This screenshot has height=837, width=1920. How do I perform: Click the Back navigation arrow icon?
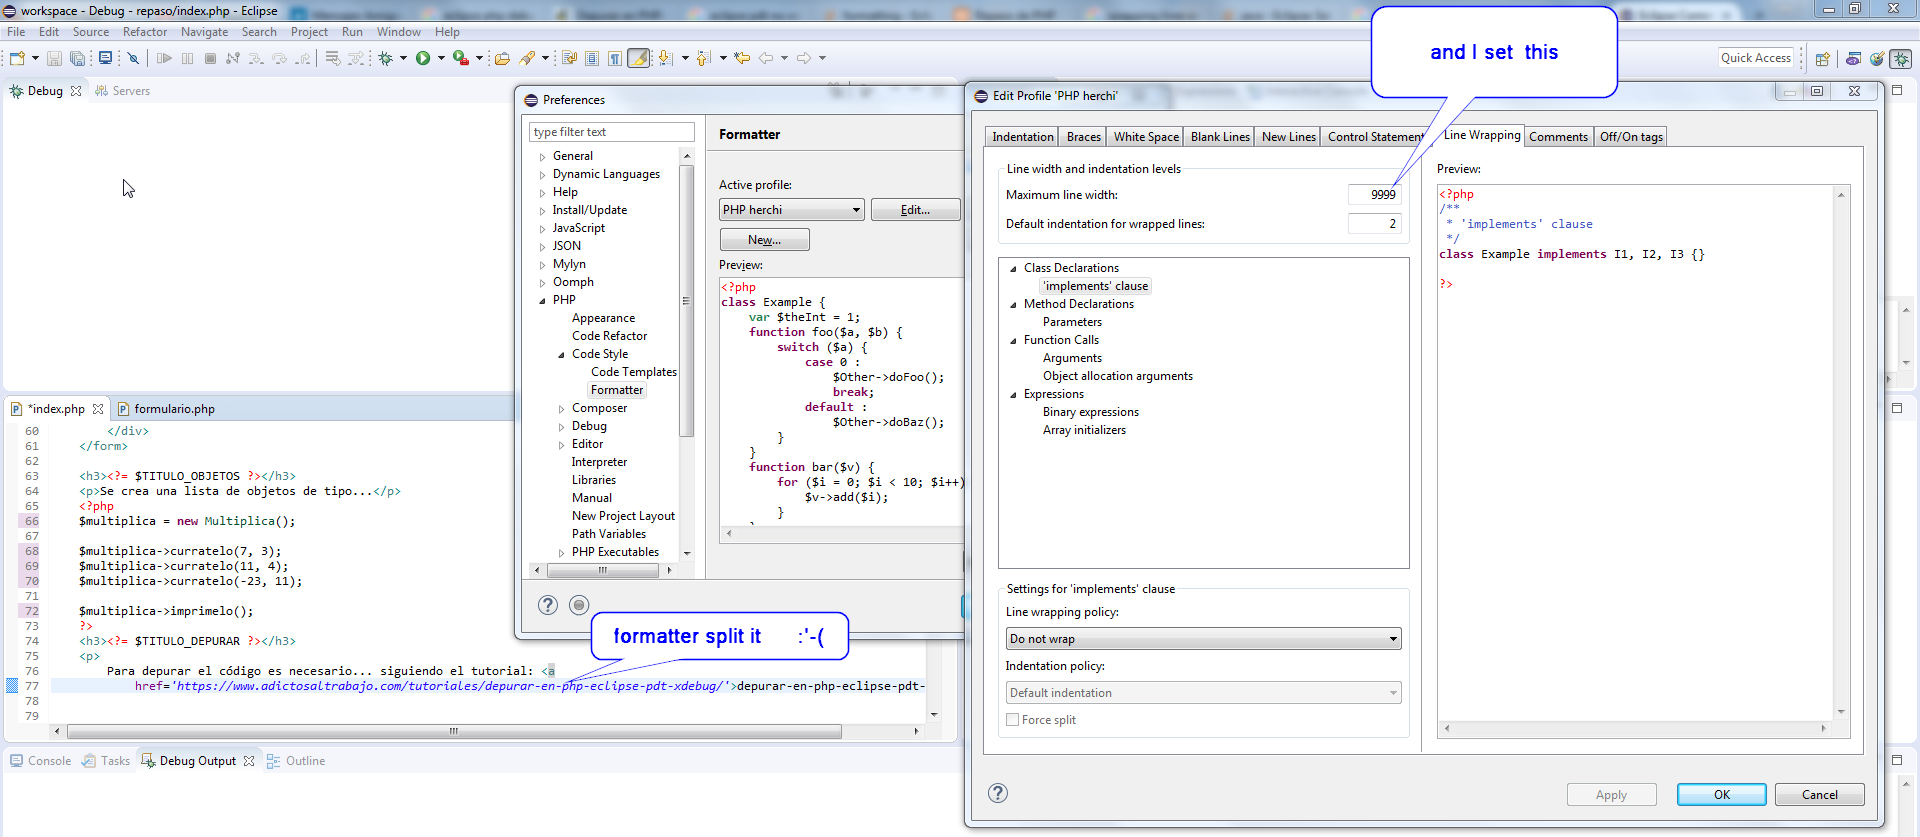pos(766,58)
